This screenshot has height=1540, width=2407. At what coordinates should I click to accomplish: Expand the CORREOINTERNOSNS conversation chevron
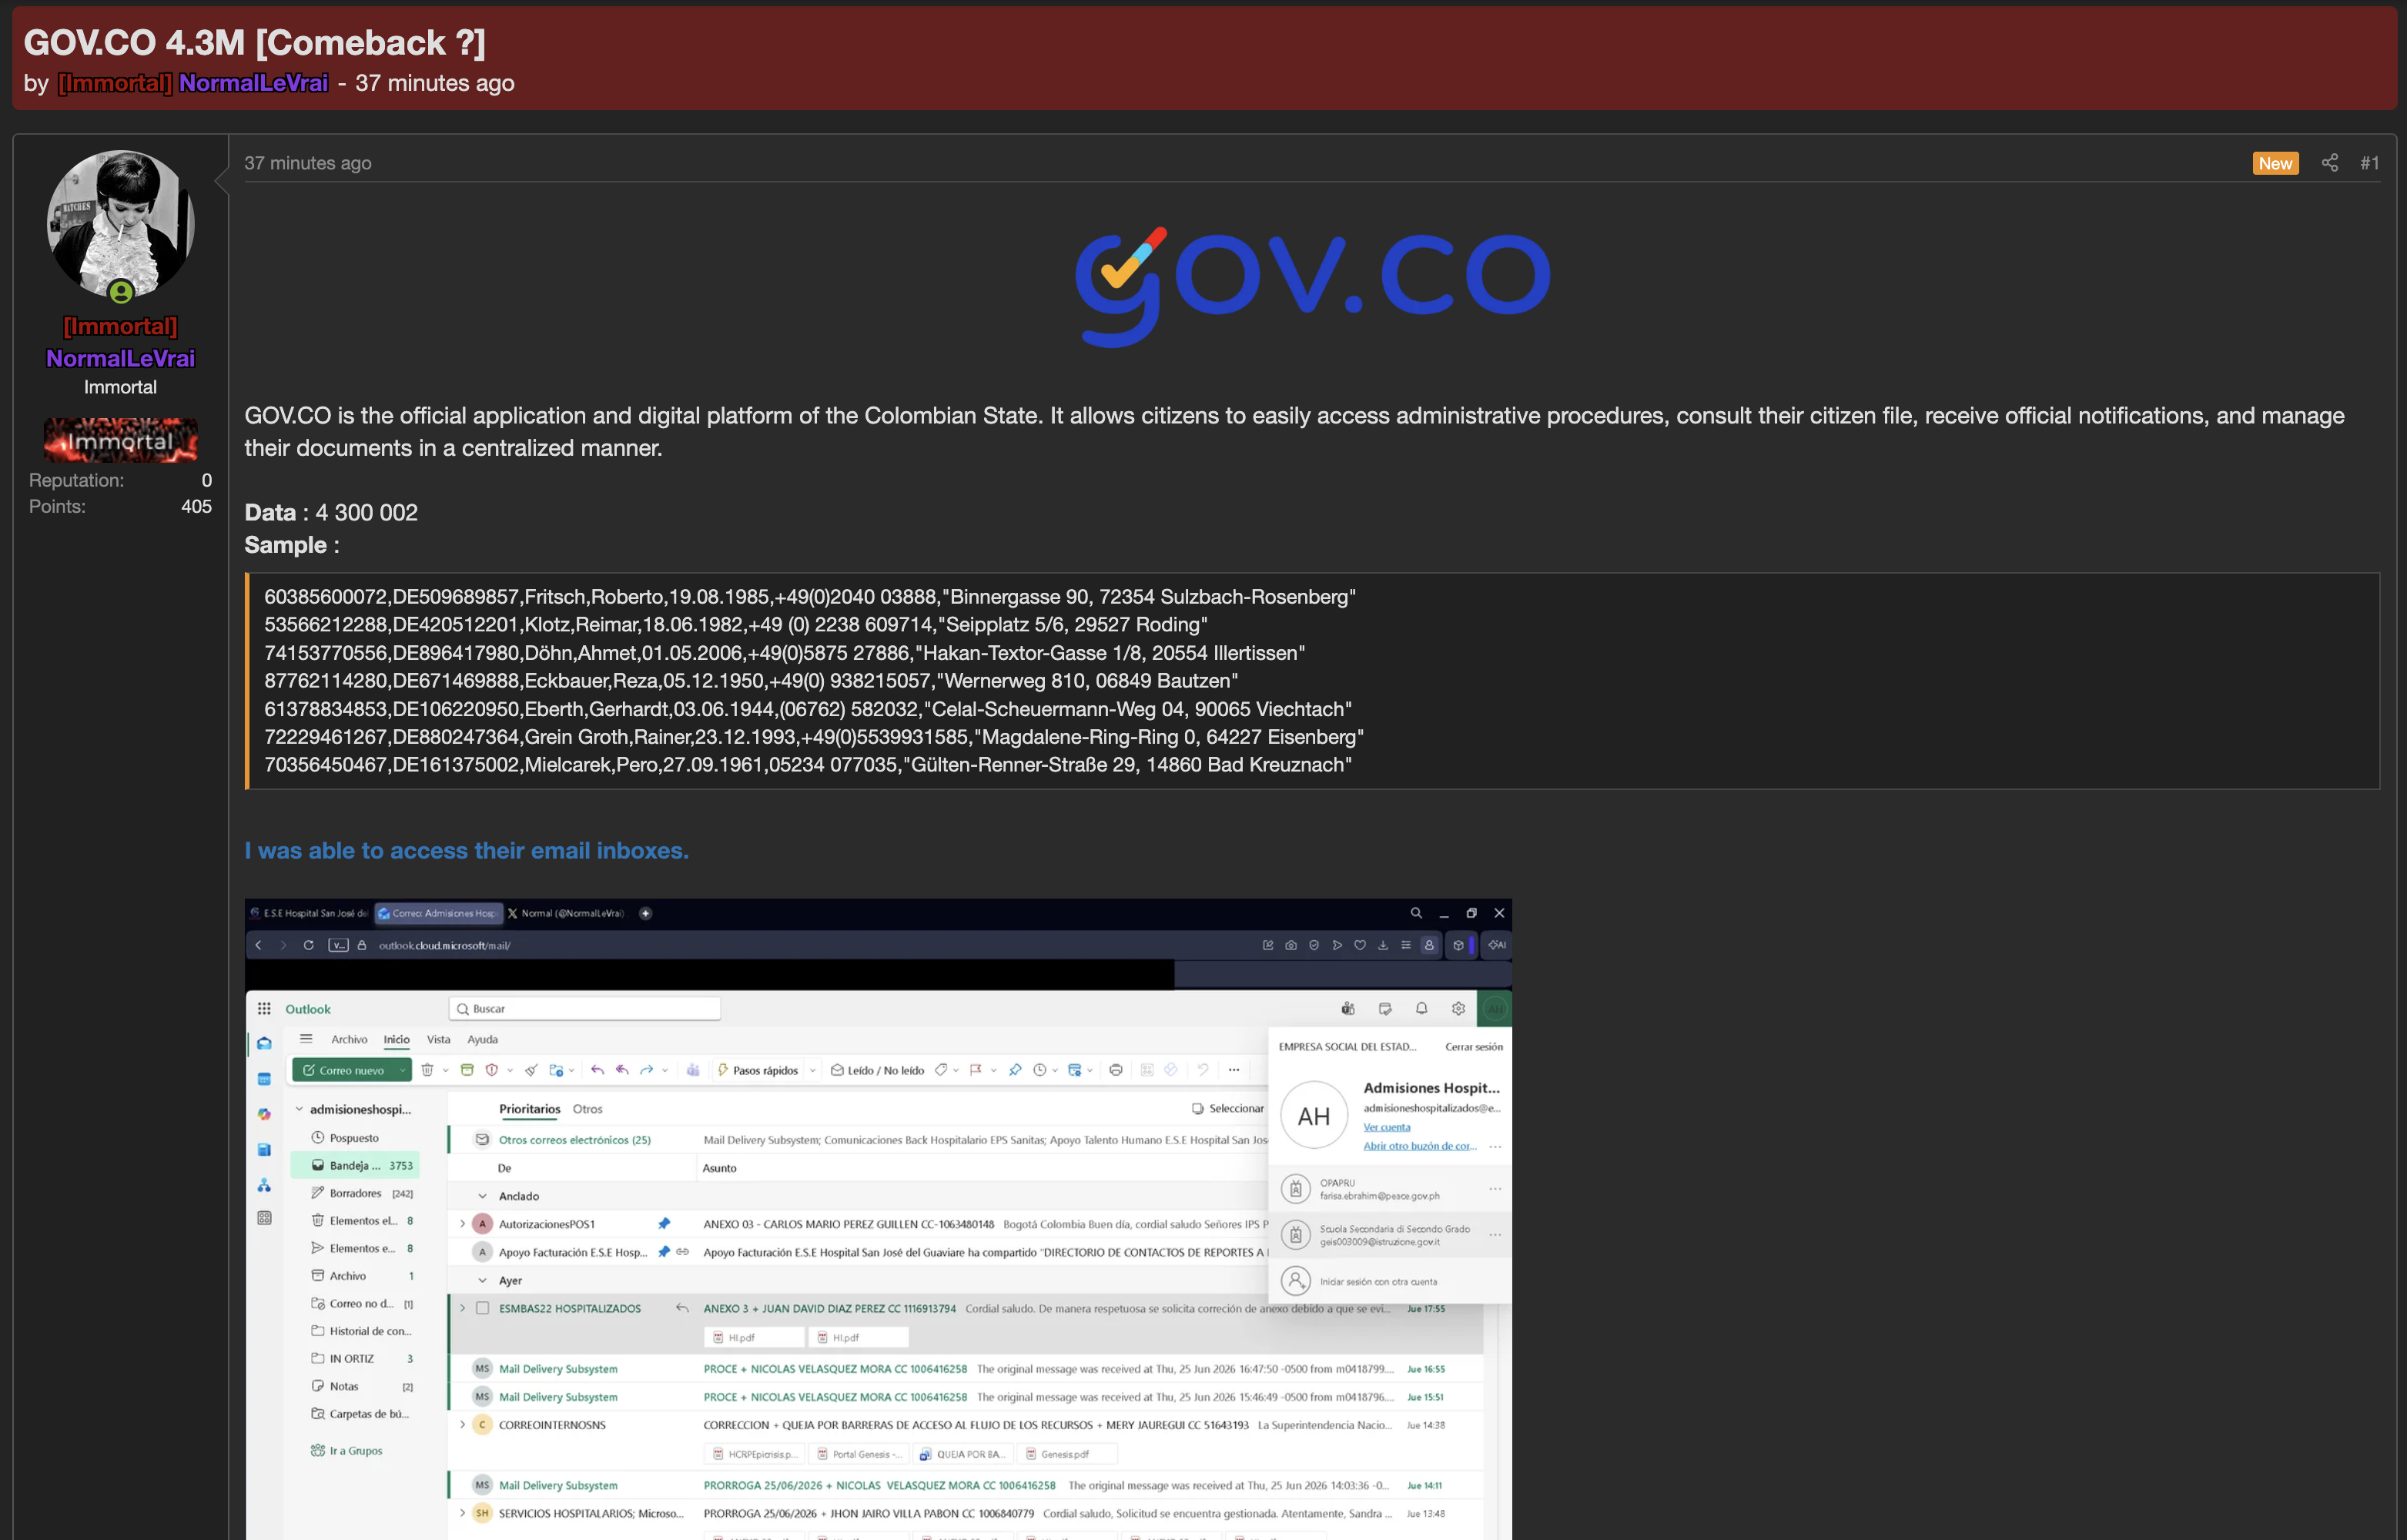[462, 1425]
